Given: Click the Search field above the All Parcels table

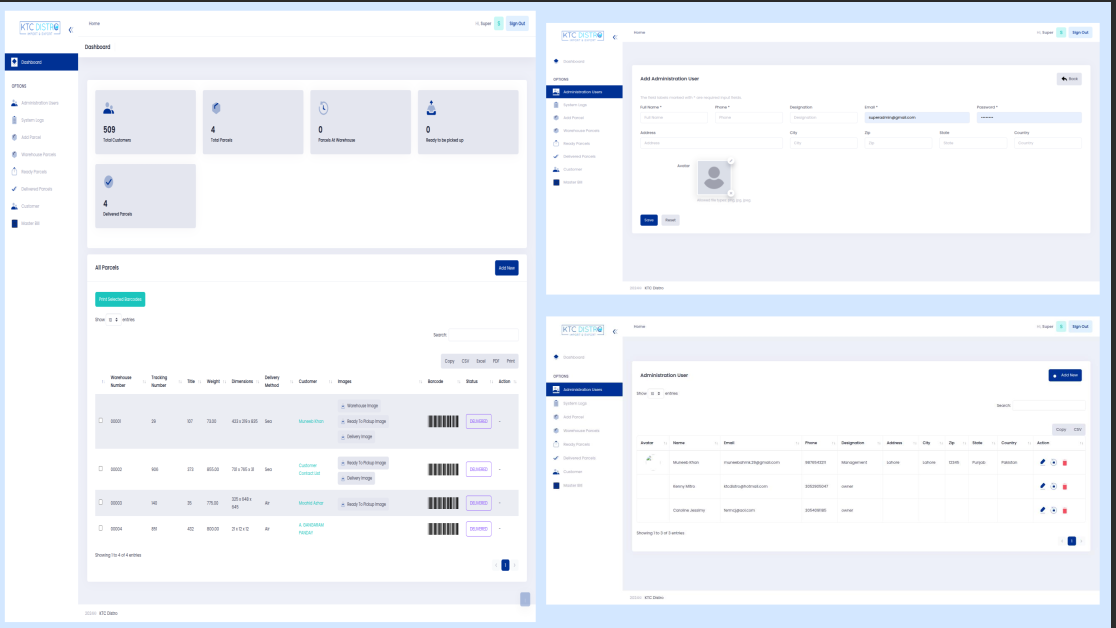Looking at the screenshot, I should tap(483, 335).
